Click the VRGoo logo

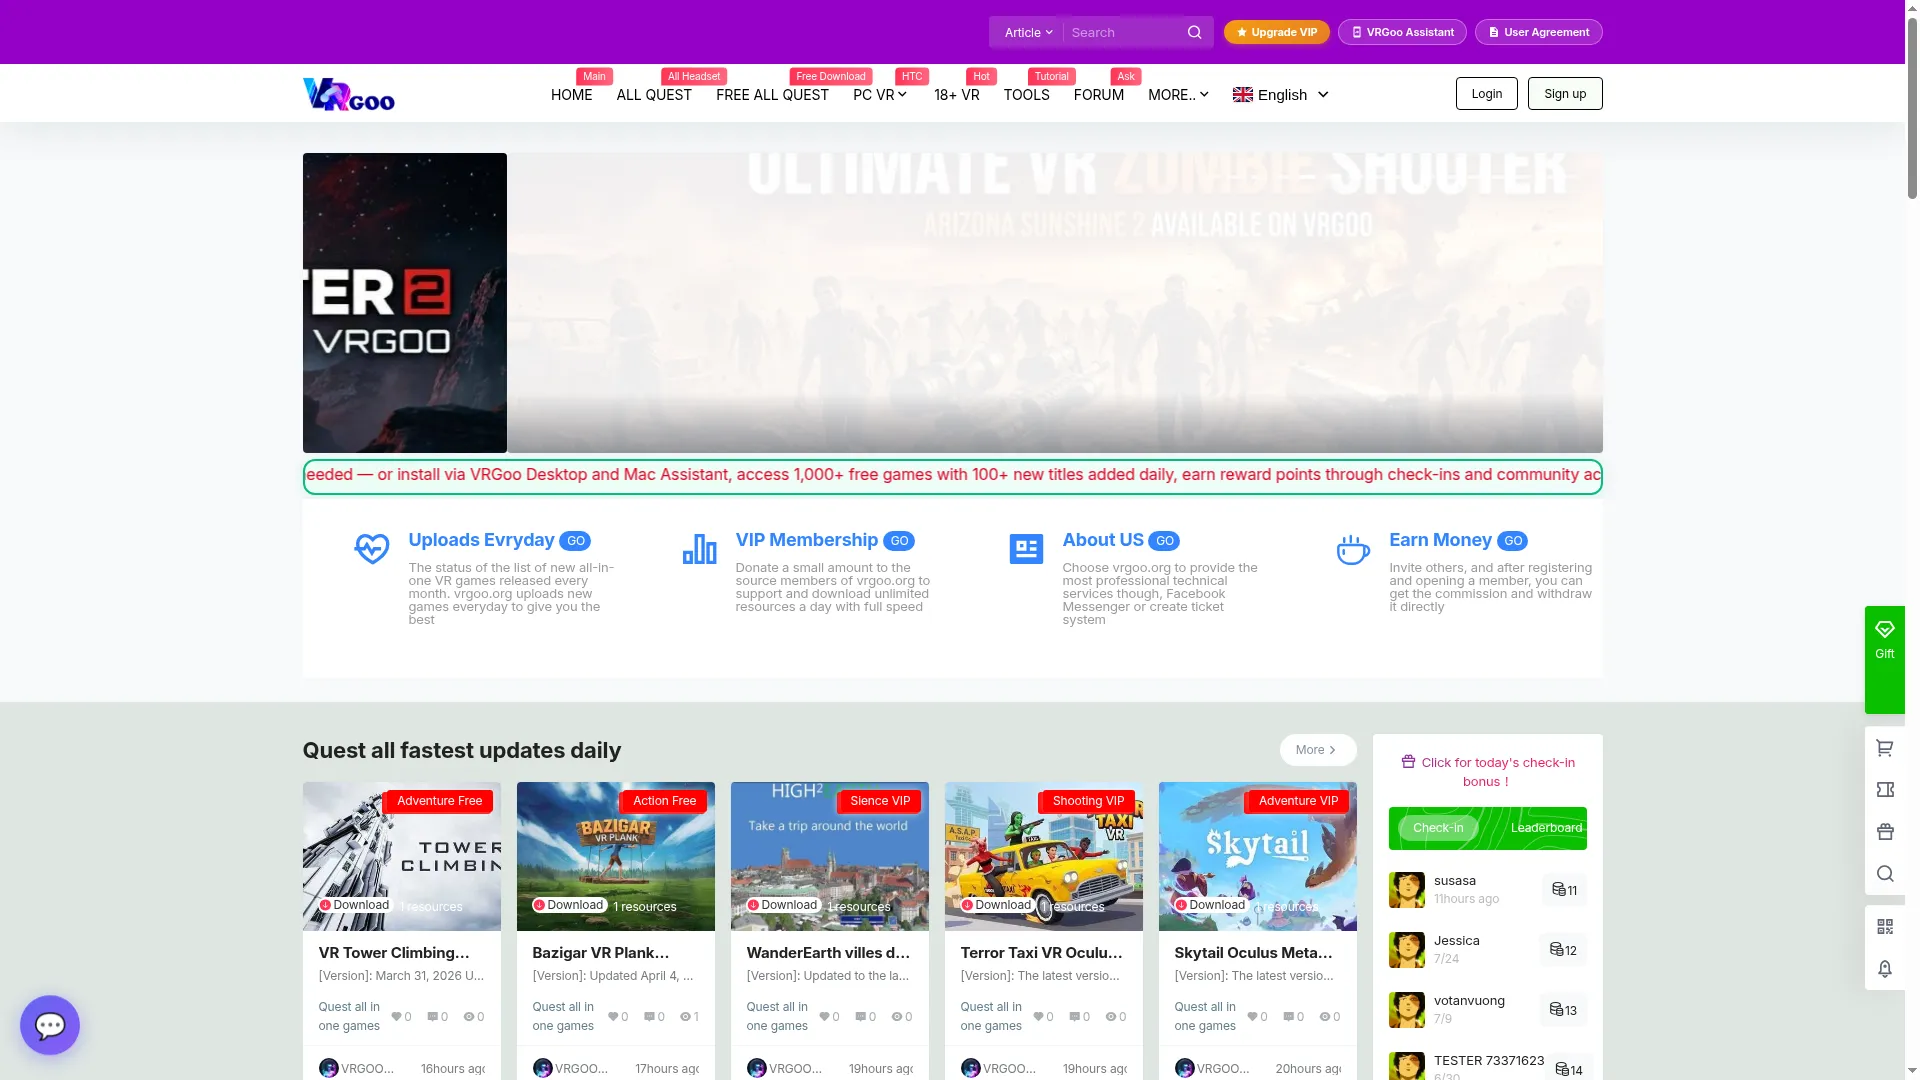click(349, 94)
